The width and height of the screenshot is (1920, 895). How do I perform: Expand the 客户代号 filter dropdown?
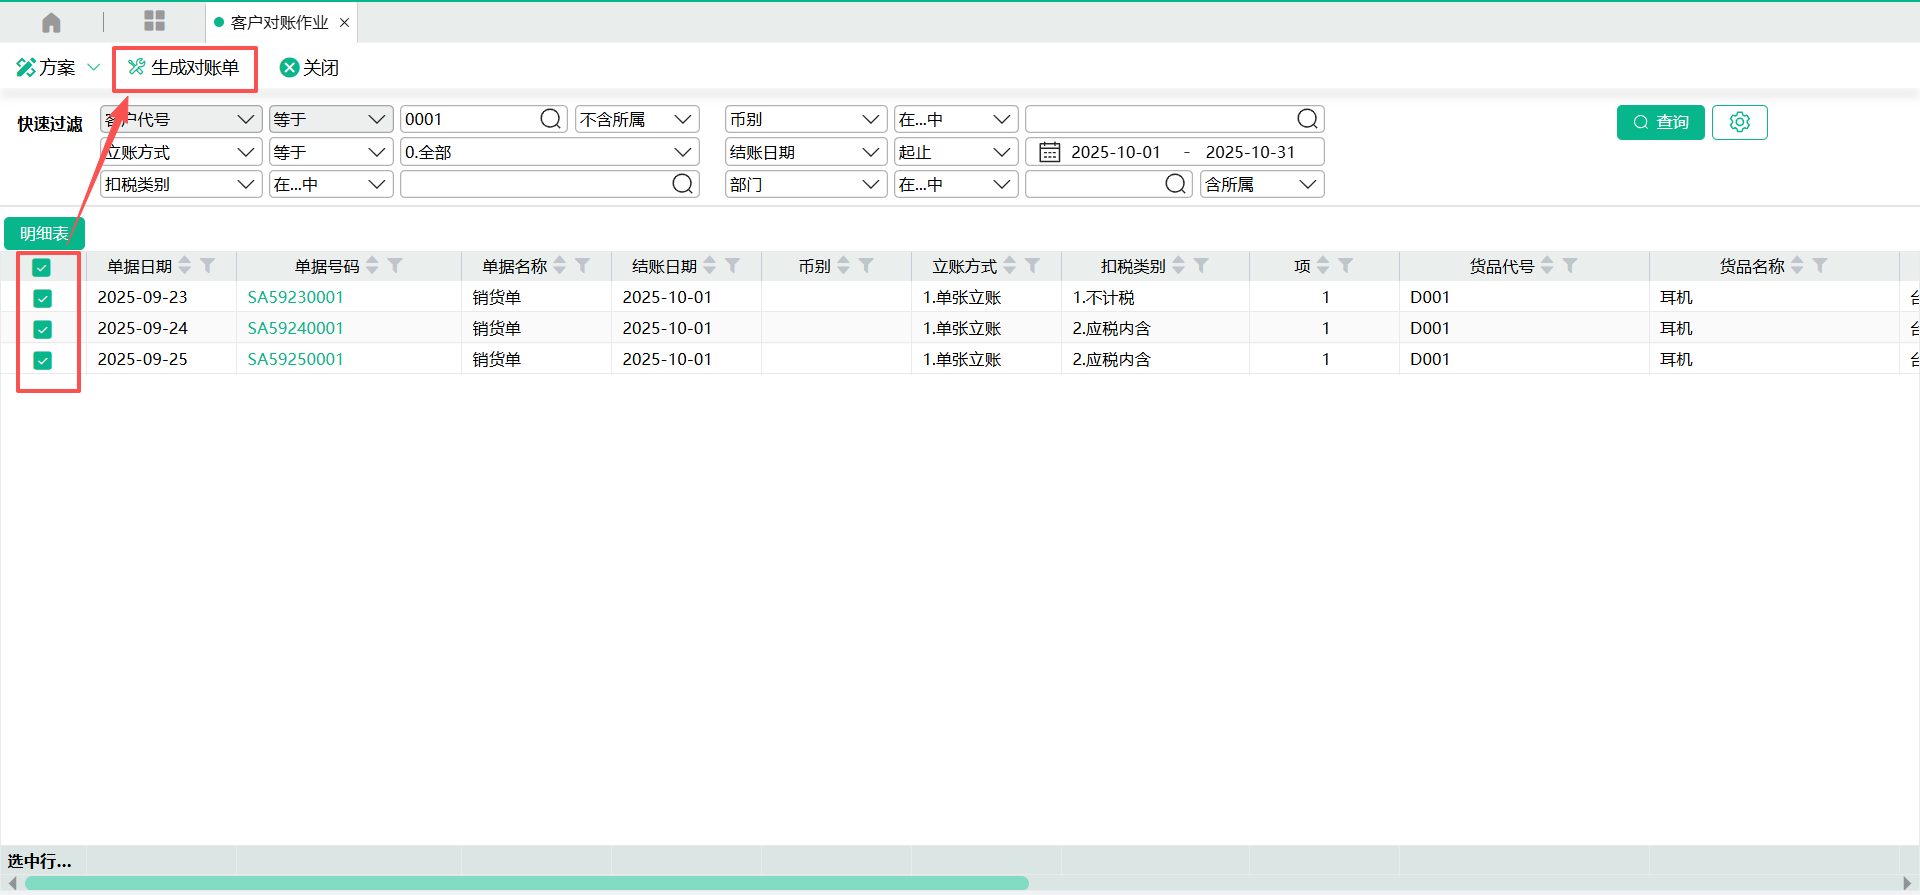[245, 119]
